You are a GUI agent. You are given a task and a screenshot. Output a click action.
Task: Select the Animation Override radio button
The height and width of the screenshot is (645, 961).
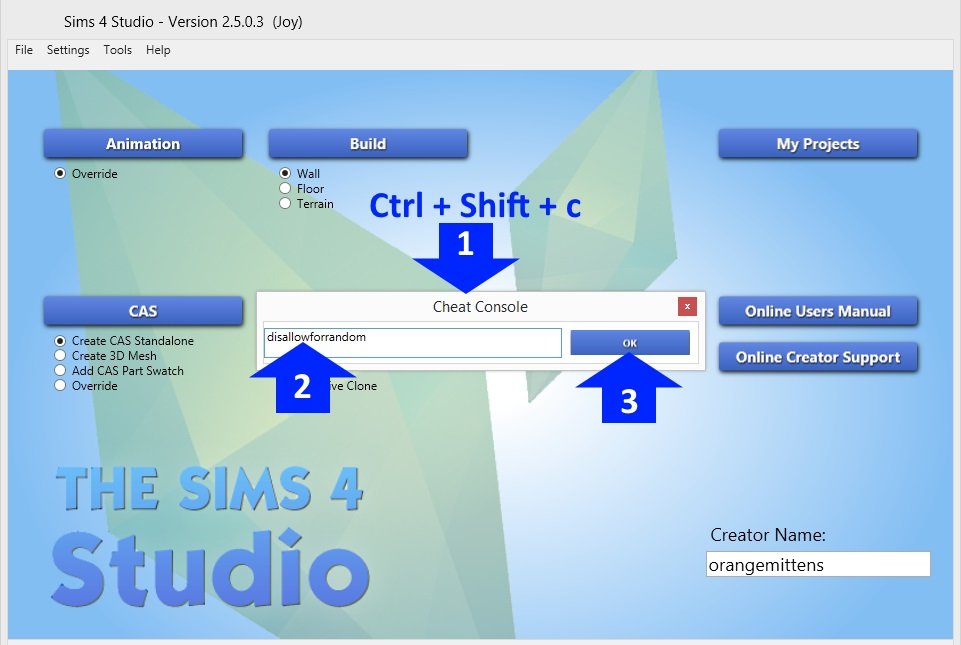[61, 174]
